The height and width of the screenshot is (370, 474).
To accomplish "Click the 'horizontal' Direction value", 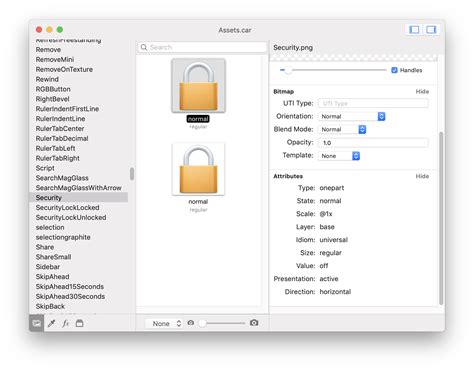I will [x=335, y=292].
